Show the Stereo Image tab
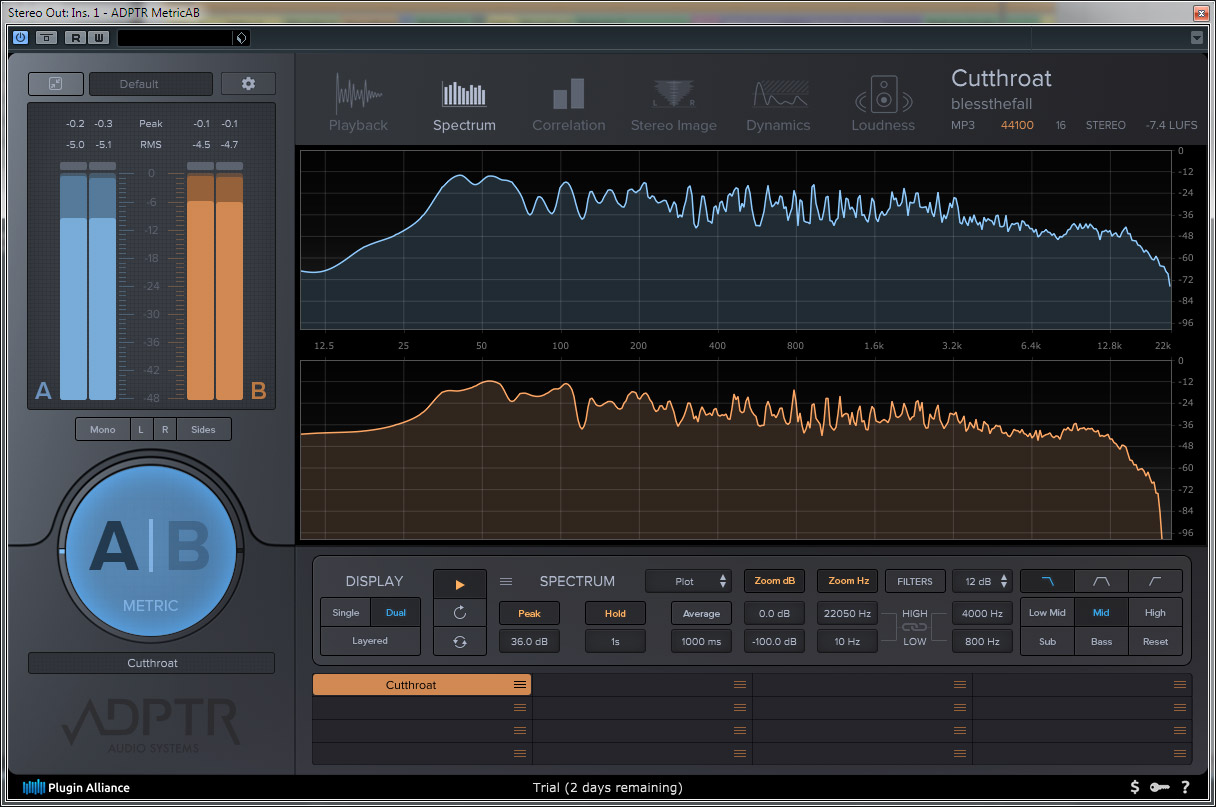The image size is (1216, 807). click(x=673, y=103)
